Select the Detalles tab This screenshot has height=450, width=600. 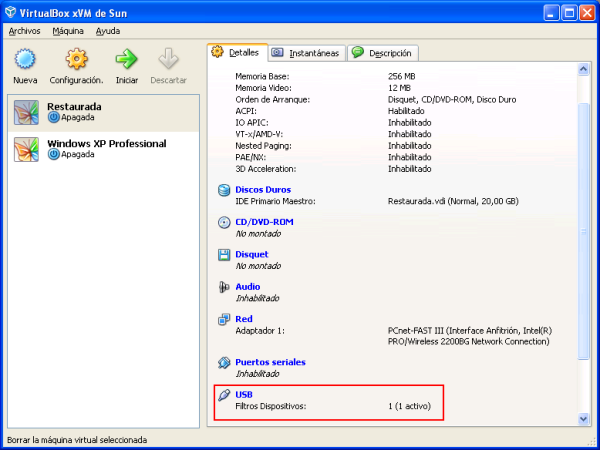(x=235, y=52)
